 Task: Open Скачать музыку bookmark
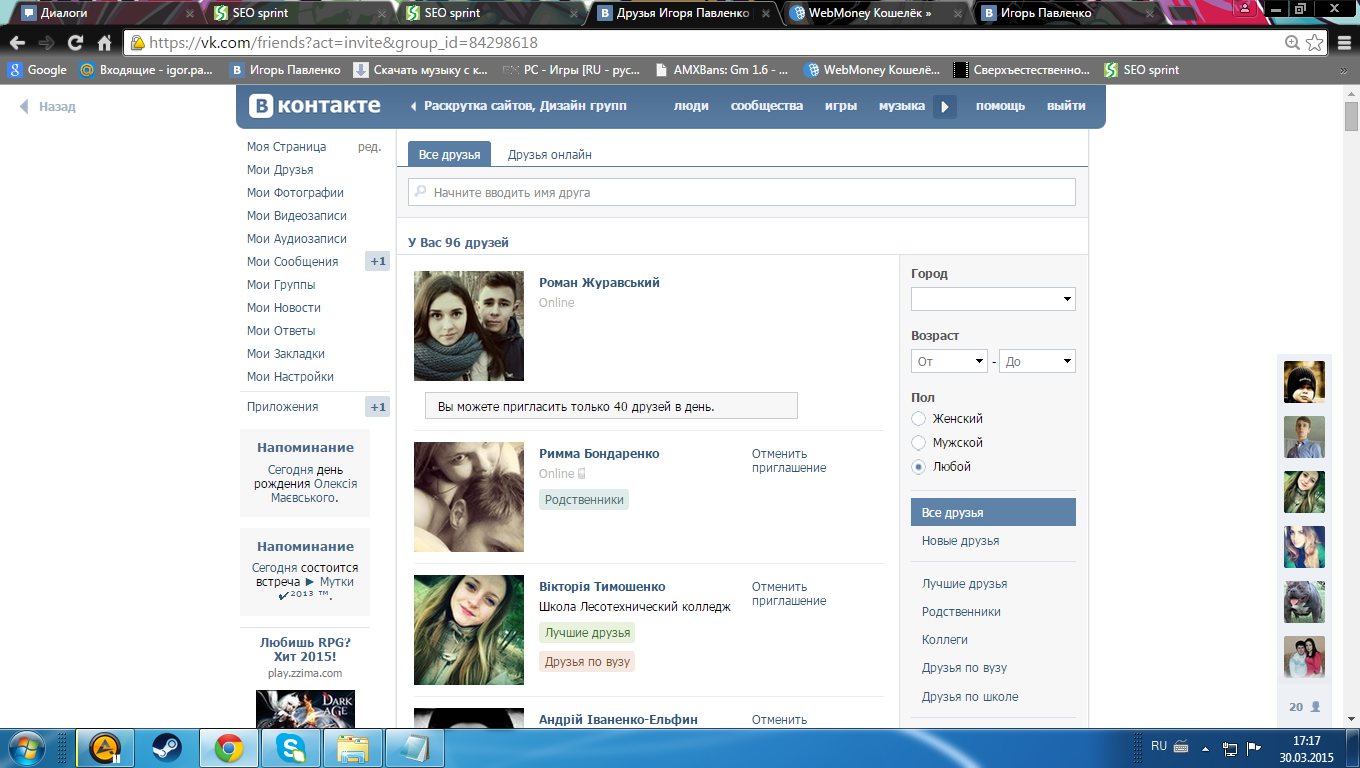421,70
